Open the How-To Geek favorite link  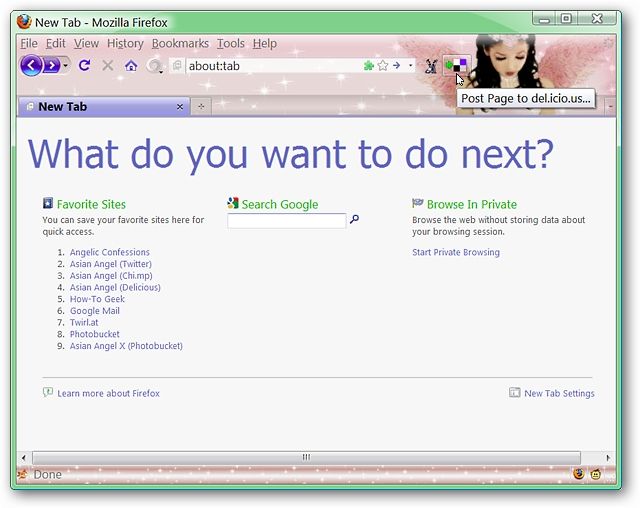pos(97,299)
